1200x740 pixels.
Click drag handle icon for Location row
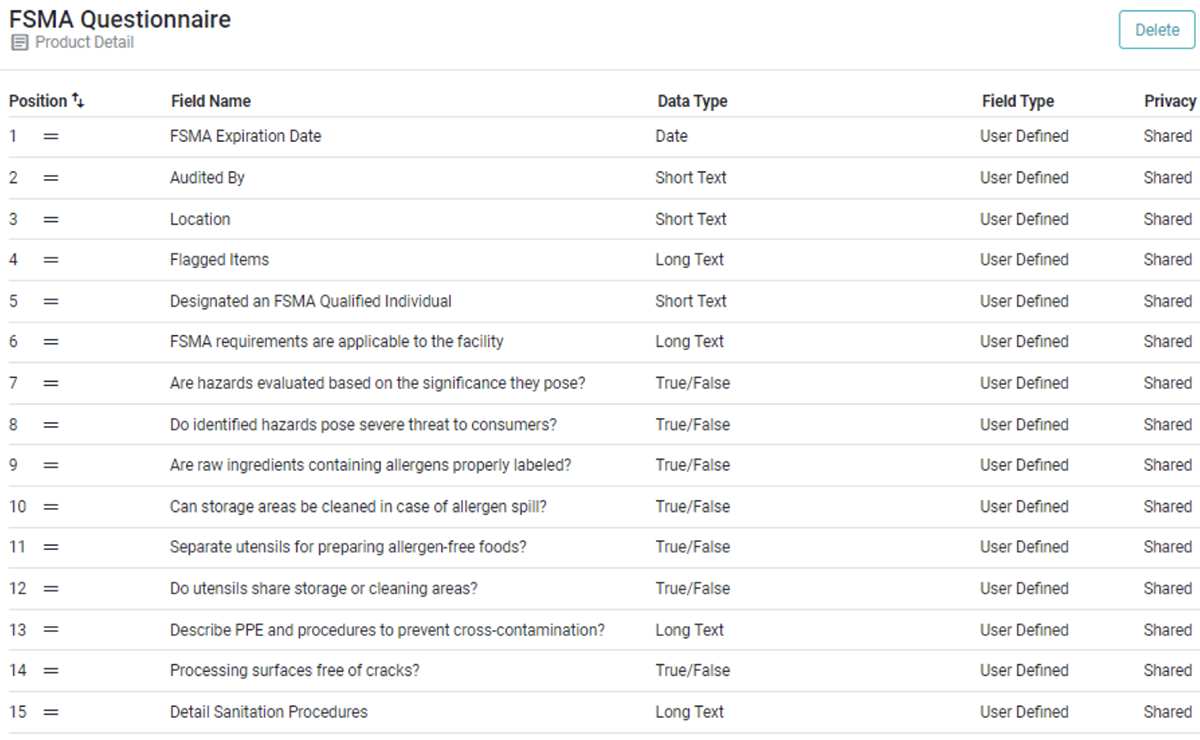(51, 219)
